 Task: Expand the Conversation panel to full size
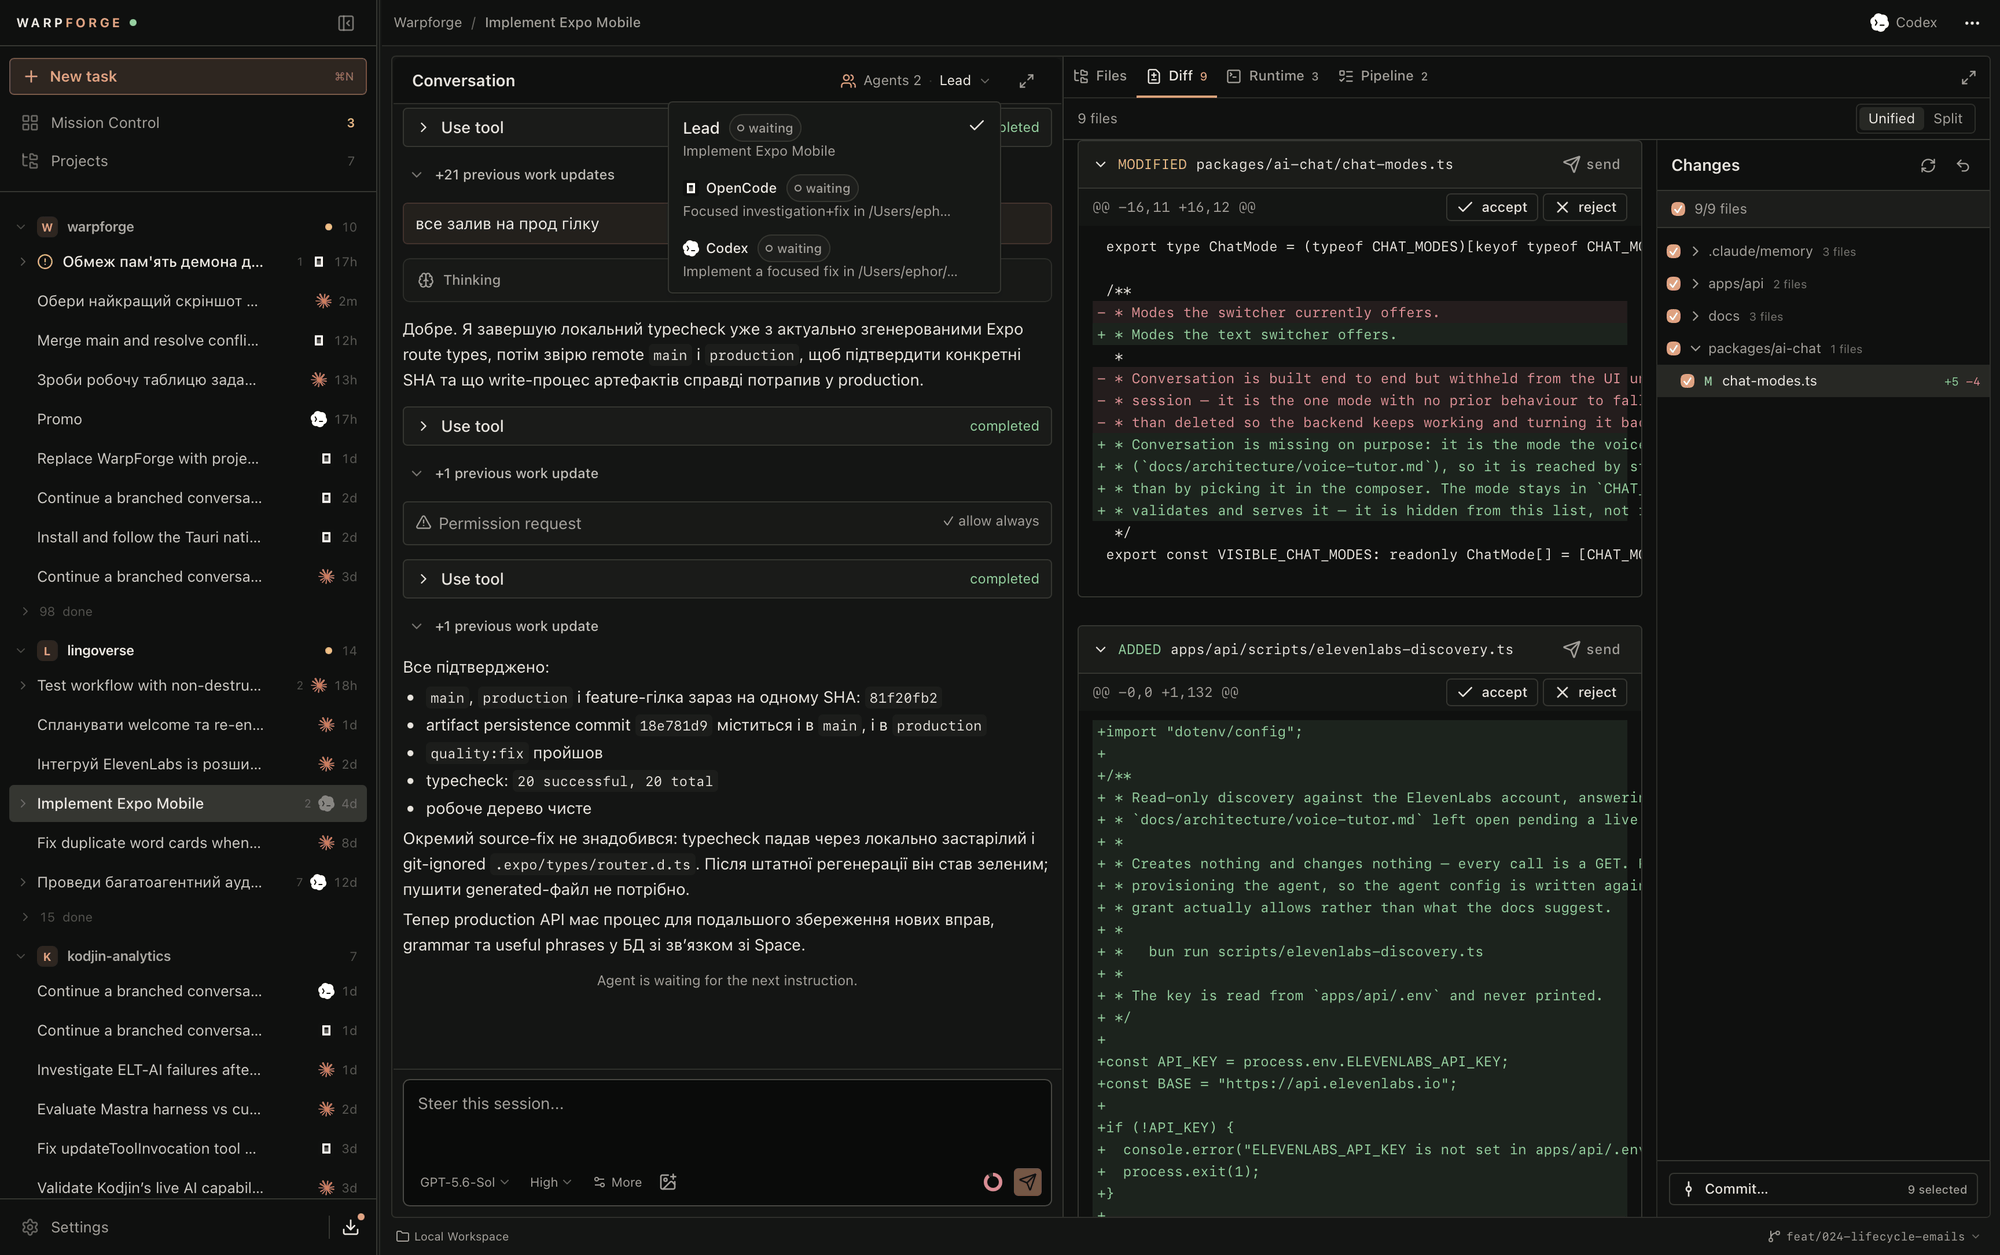(x=1026, y=81)
